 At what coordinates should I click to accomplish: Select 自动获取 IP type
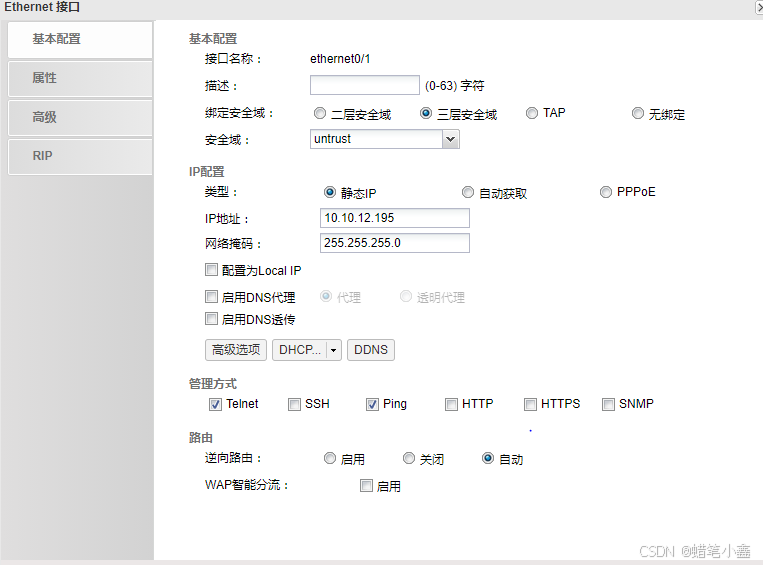tap(468, 192)
